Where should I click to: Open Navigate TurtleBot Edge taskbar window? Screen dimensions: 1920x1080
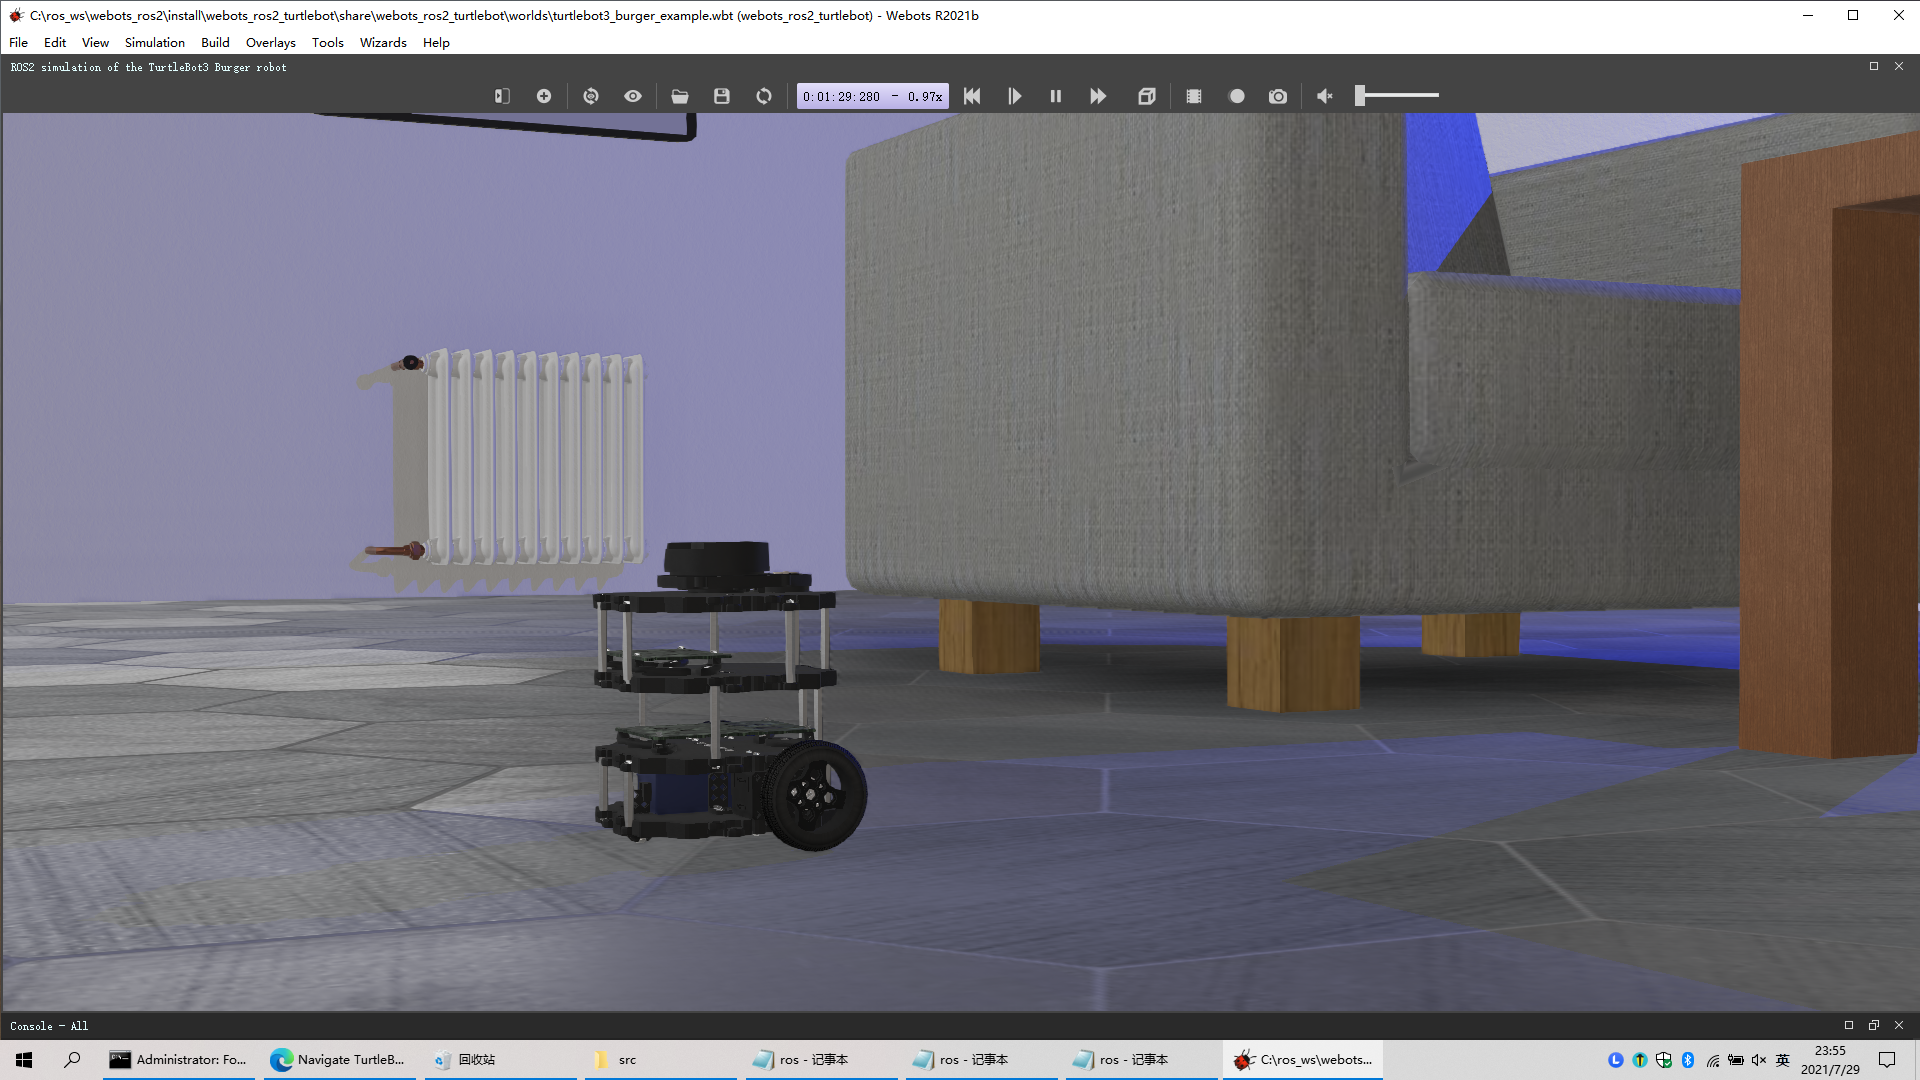(x=338, y=1060)
